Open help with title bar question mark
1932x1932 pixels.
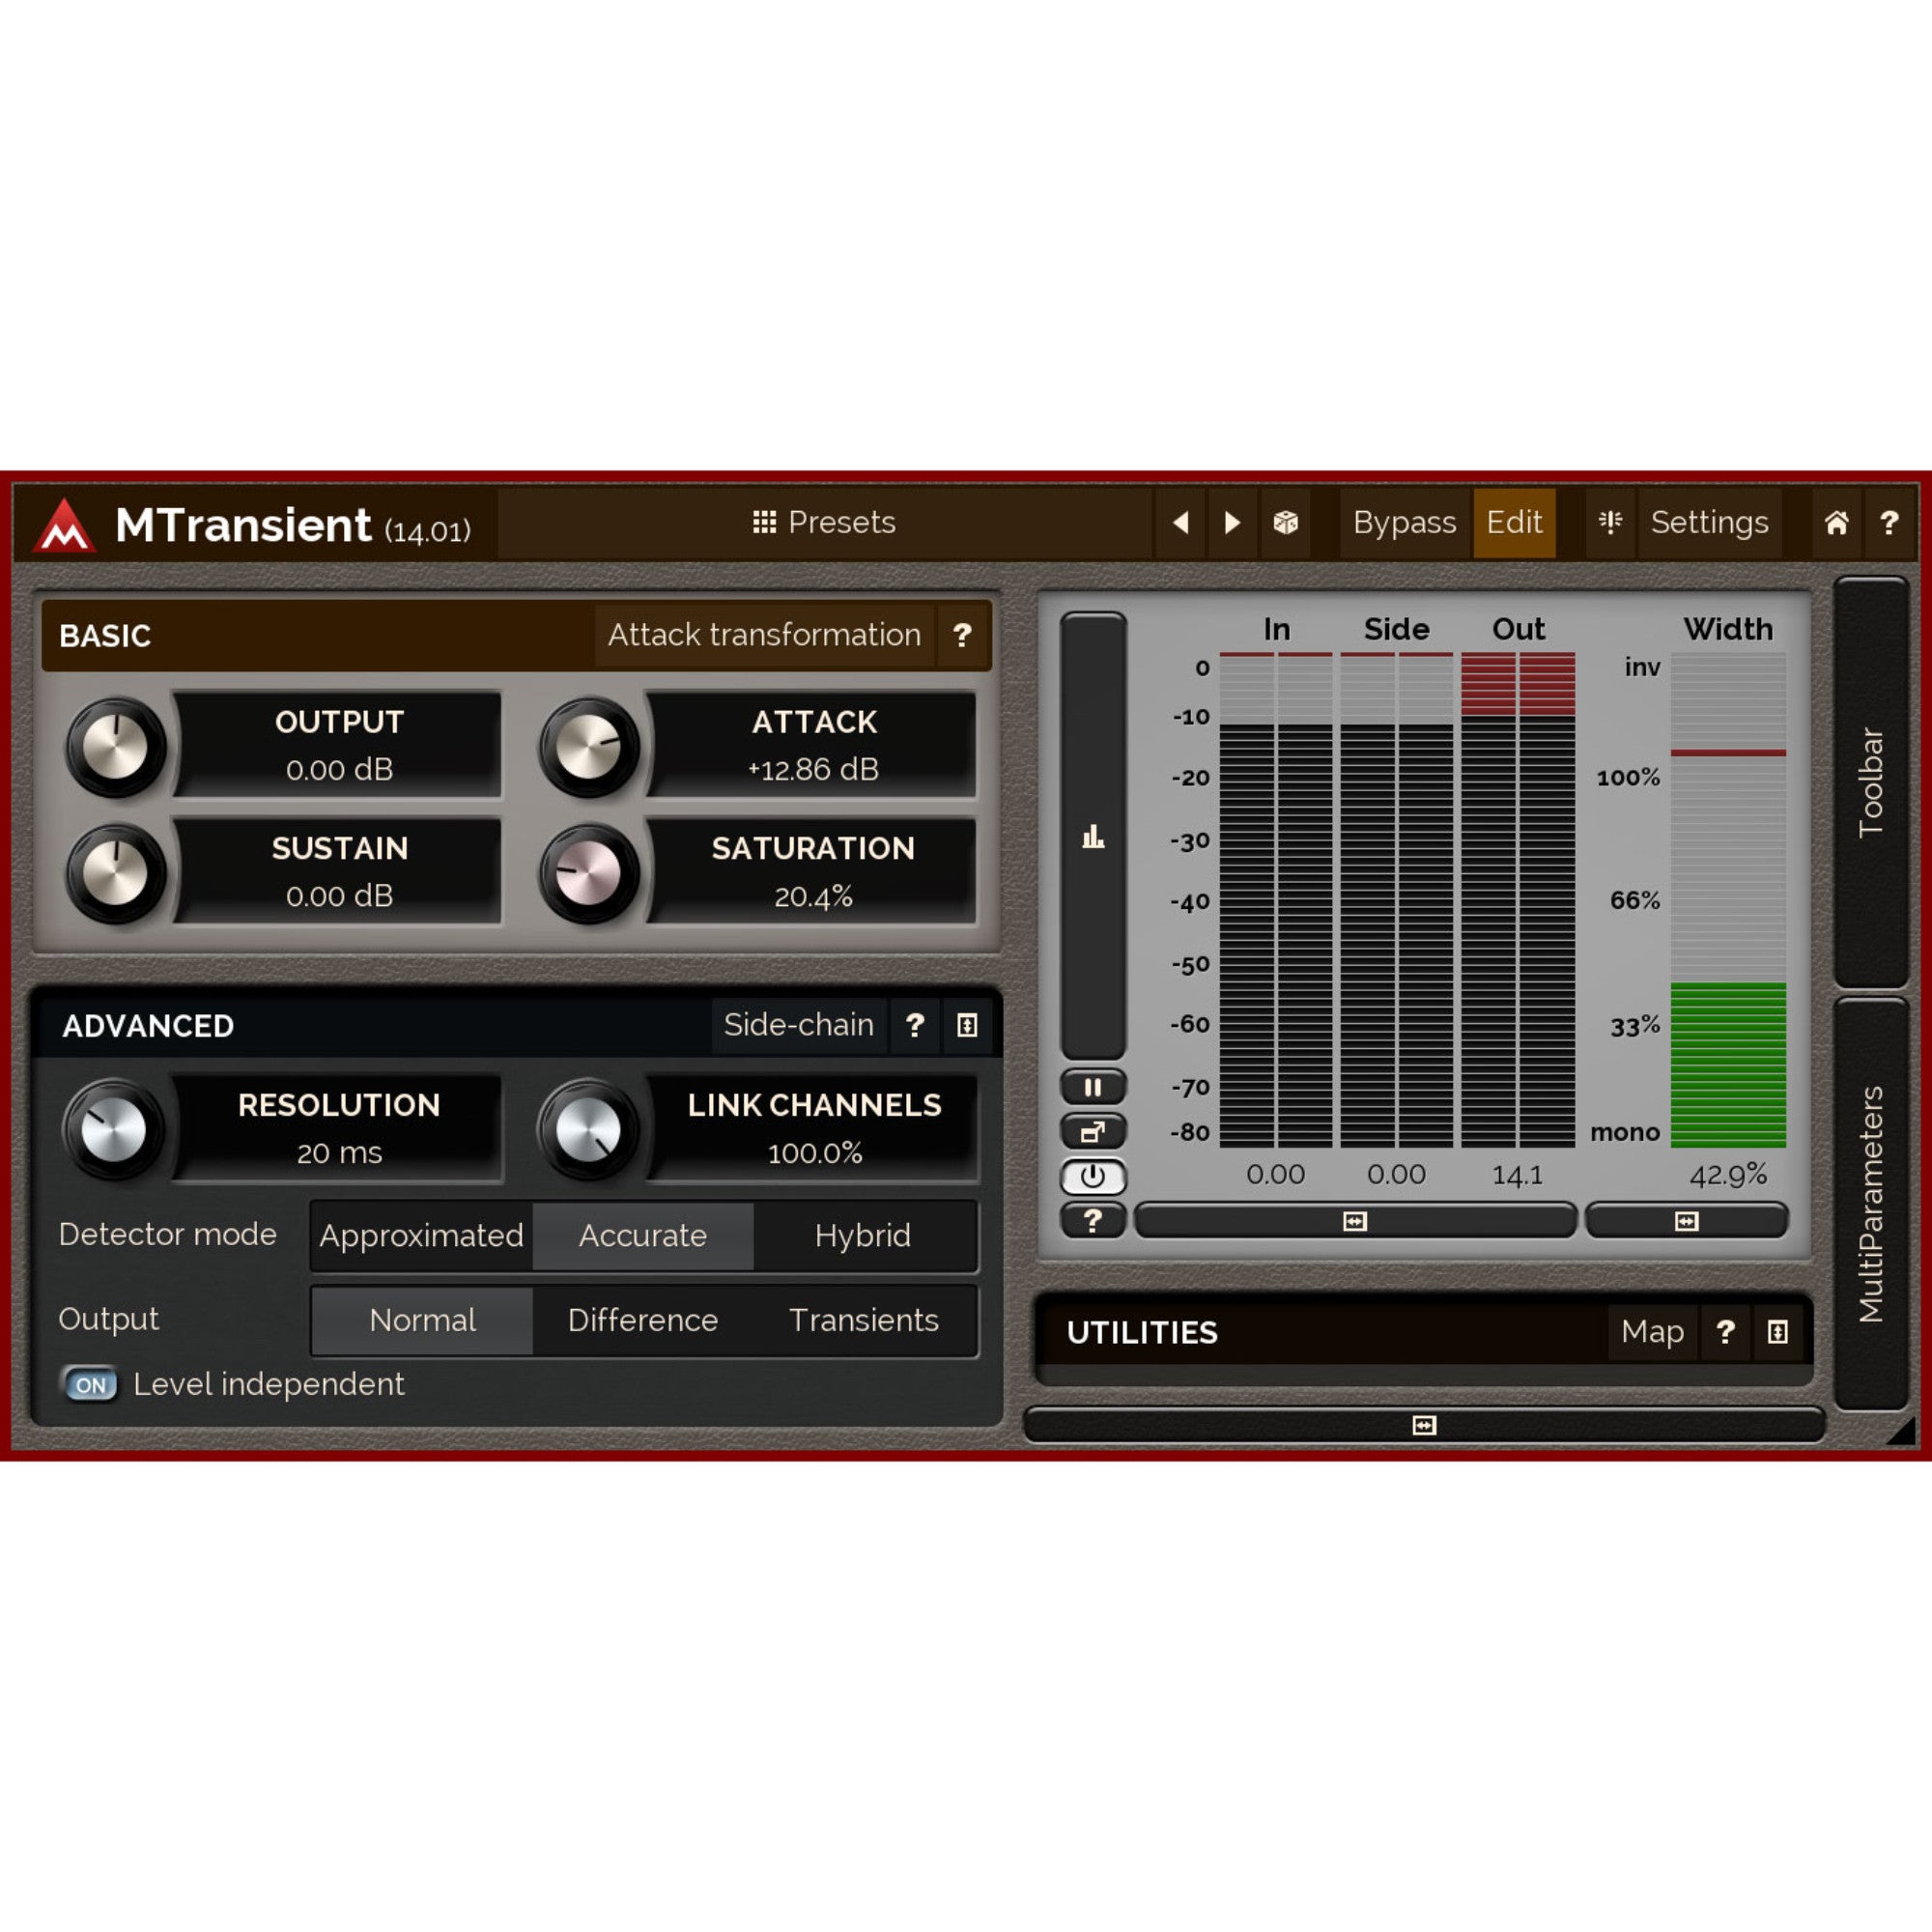(1889, 522)
